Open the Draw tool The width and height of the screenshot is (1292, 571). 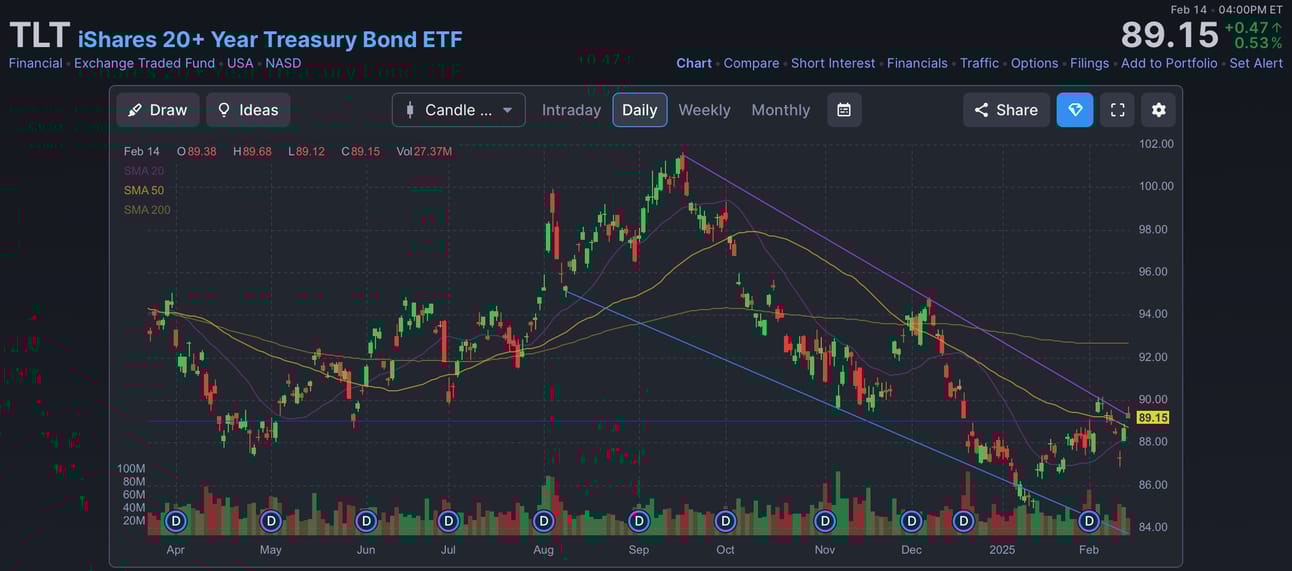(158, 110)
